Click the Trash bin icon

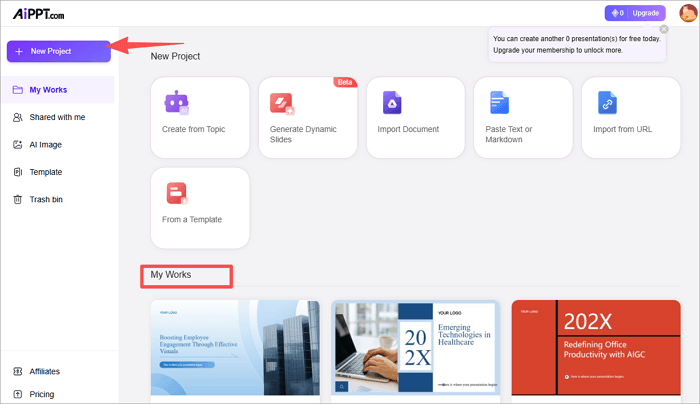pyautogui.click(x=17, y=200)
